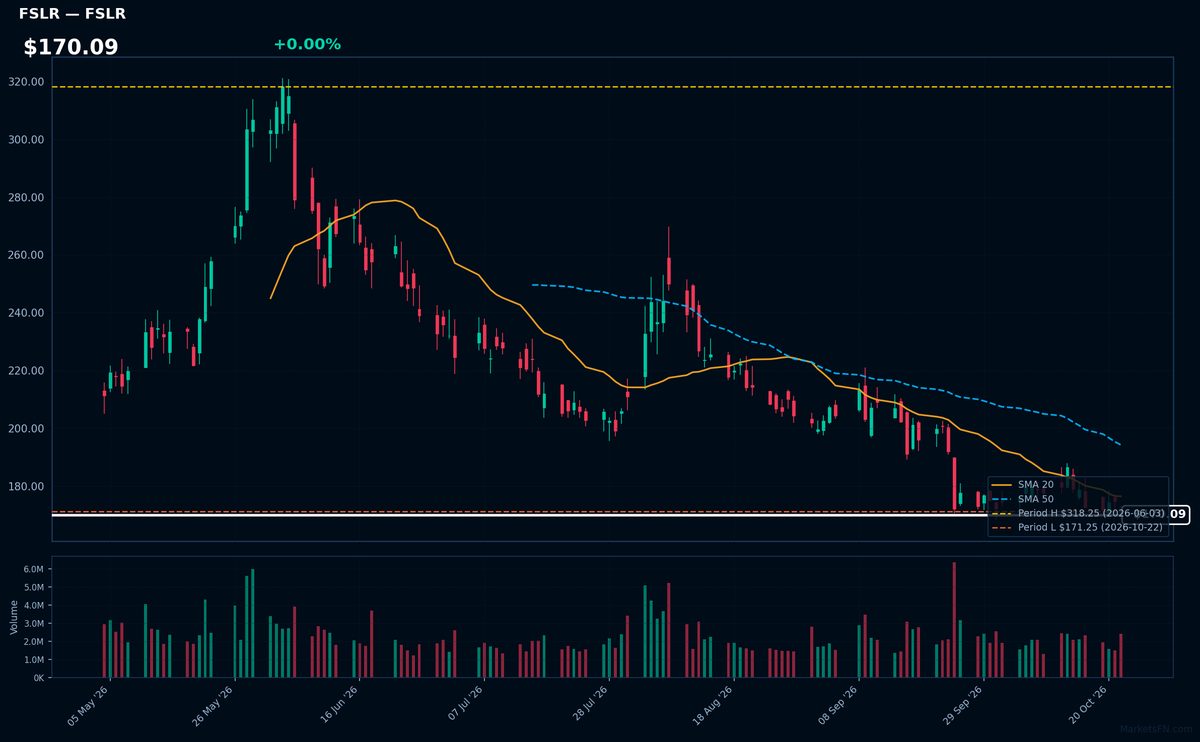
Task: Click the 26 May '26 date label
Action: click(213, 704)
